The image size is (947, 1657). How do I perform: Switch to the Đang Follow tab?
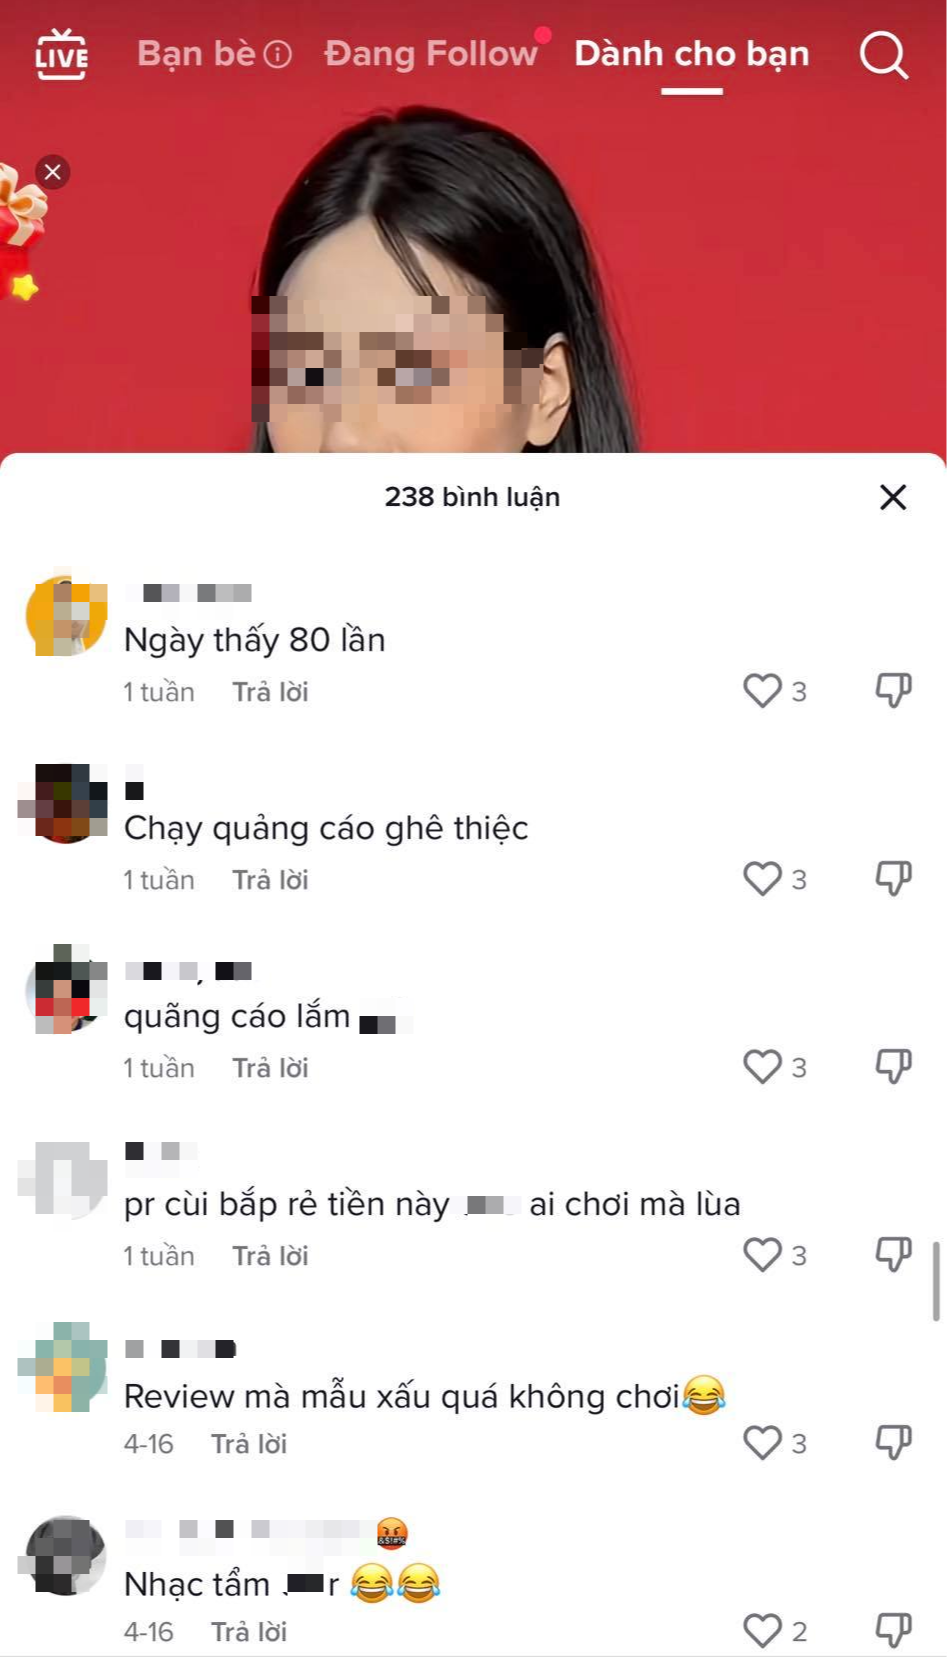[x=431, y=53]
